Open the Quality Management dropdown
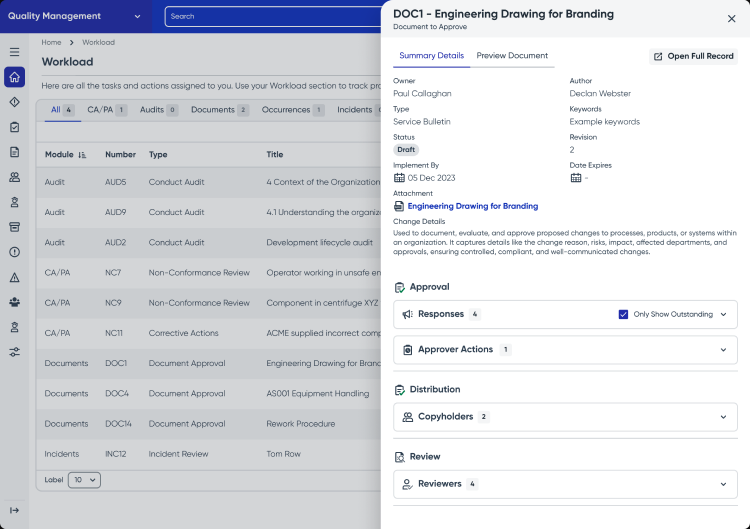Image resolution: width=750 pixels, height=529 pixels. coord(75,16)
